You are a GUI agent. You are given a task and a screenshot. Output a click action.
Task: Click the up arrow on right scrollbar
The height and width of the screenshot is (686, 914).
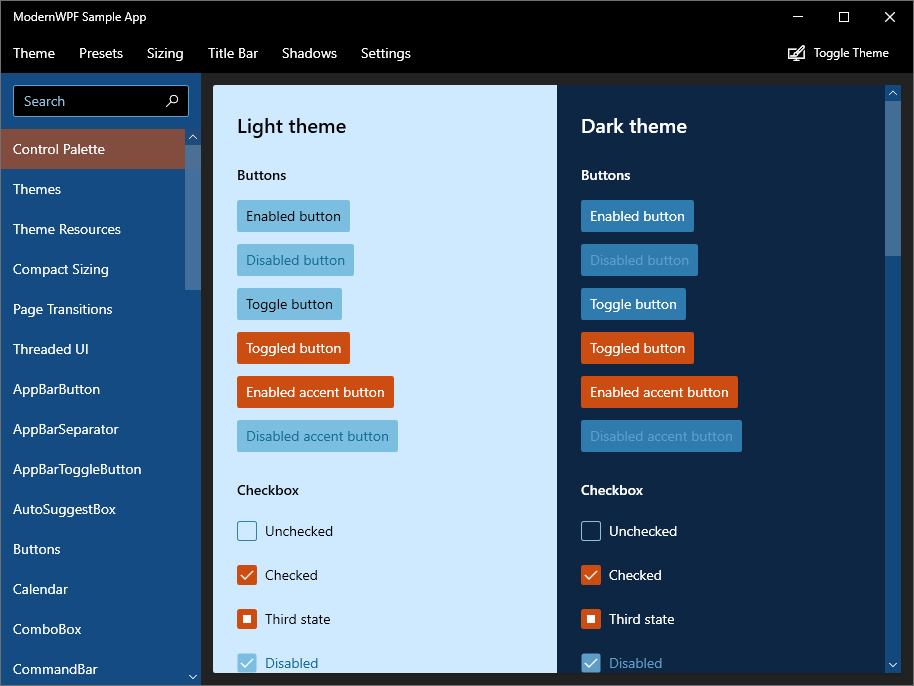coord(892,92)
